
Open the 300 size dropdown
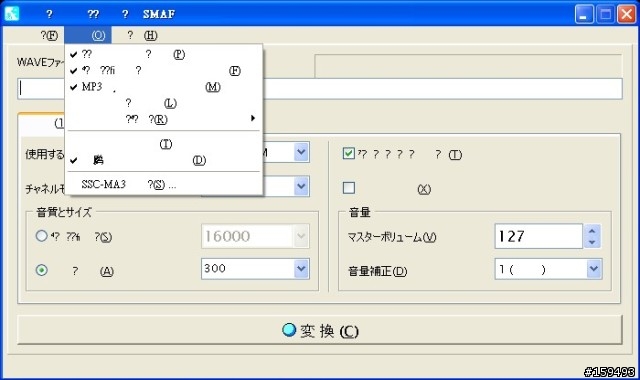[x=301, y=269]
